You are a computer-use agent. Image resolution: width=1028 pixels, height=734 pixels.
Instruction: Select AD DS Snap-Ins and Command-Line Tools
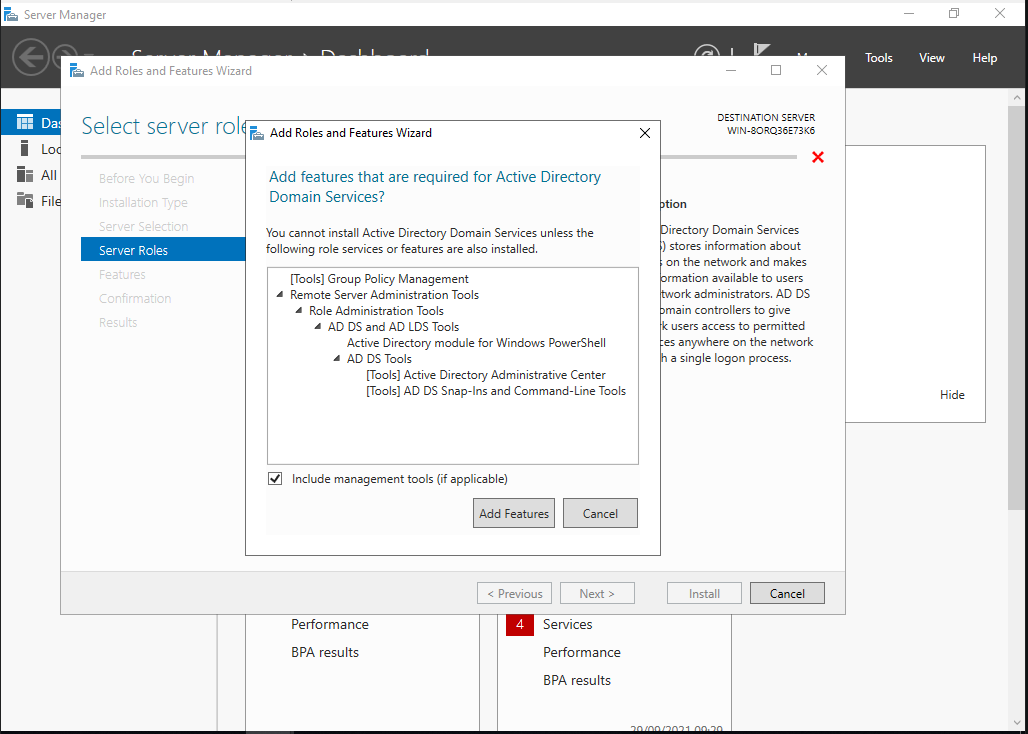coord(496,391)
